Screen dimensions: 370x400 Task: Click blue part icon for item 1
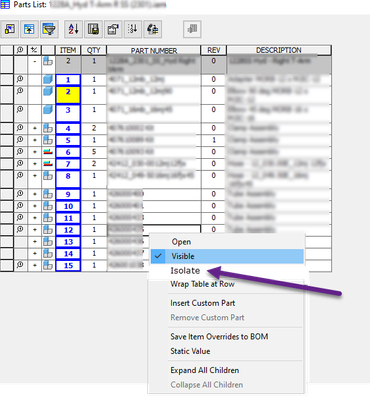(48, 79)
